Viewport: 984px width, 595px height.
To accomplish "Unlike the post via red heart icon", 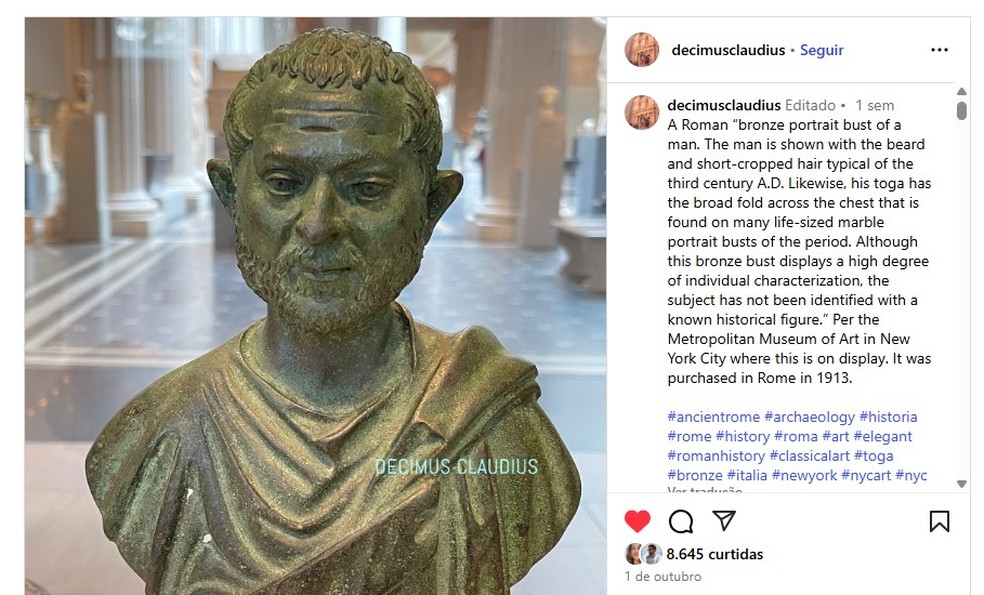I will coord(637,521).
